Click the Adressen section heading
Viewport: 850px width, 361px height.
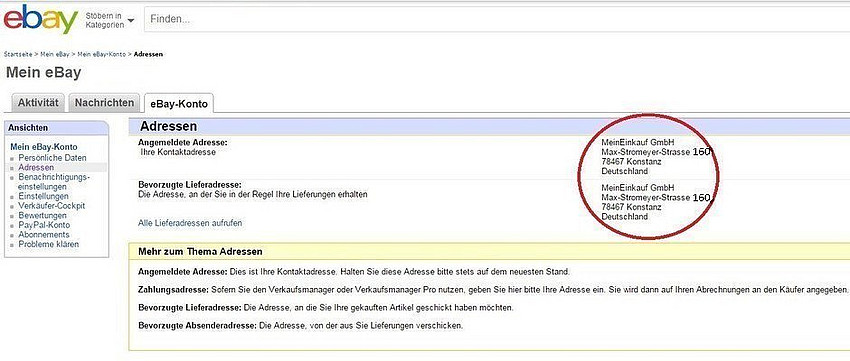click(168, 127)
